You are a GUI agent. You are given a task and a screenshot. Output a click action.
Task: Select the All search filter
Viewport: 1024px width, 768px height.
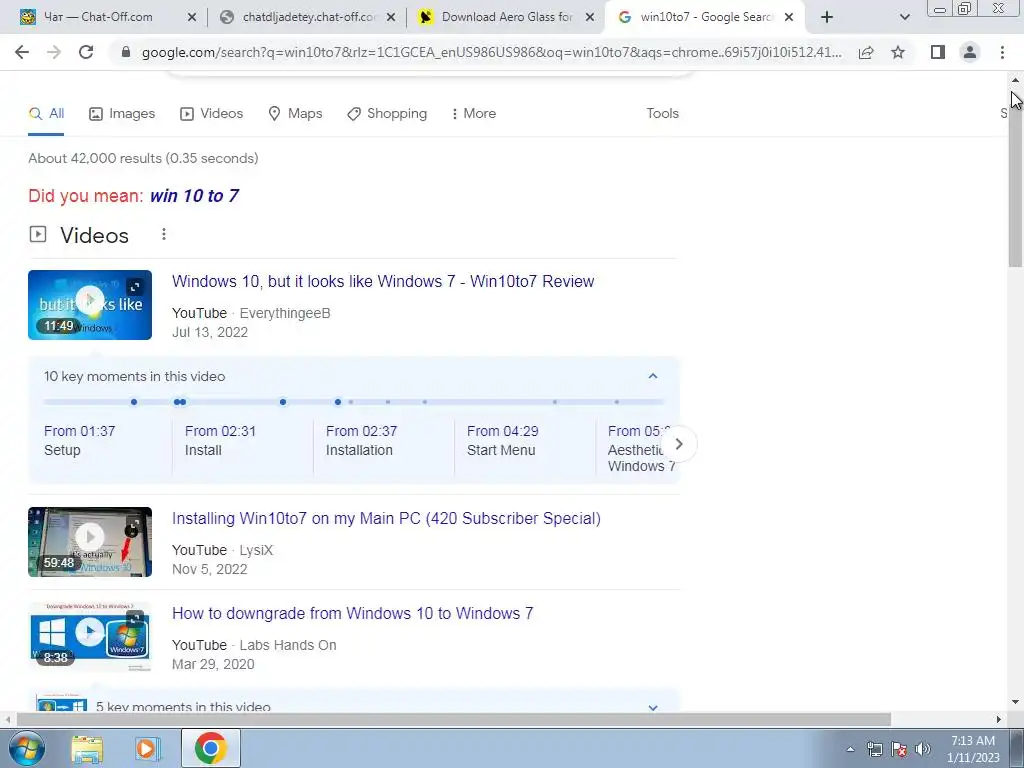tap(46, 114)
